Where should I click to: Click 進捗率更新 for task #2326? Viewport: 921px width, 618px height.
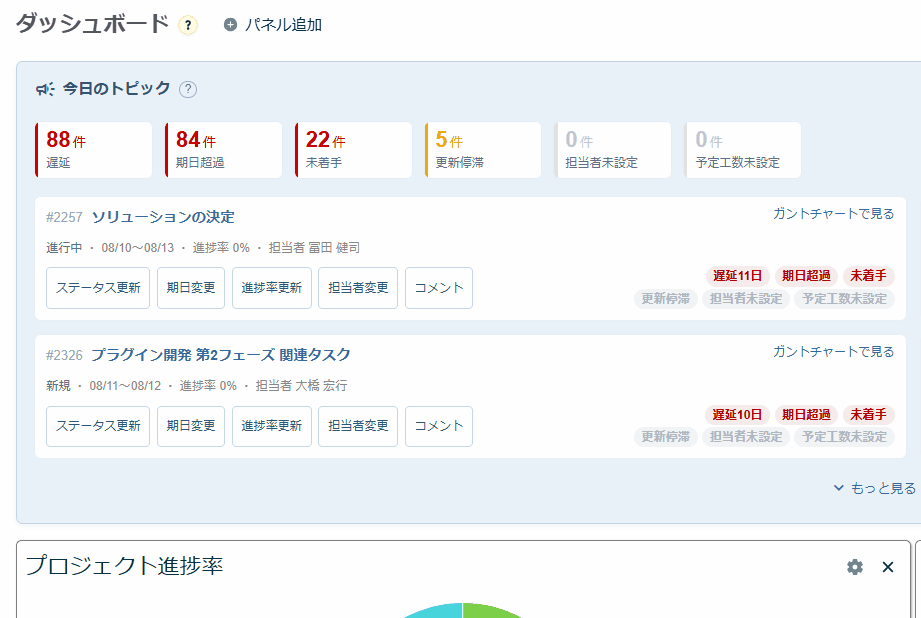271,426
